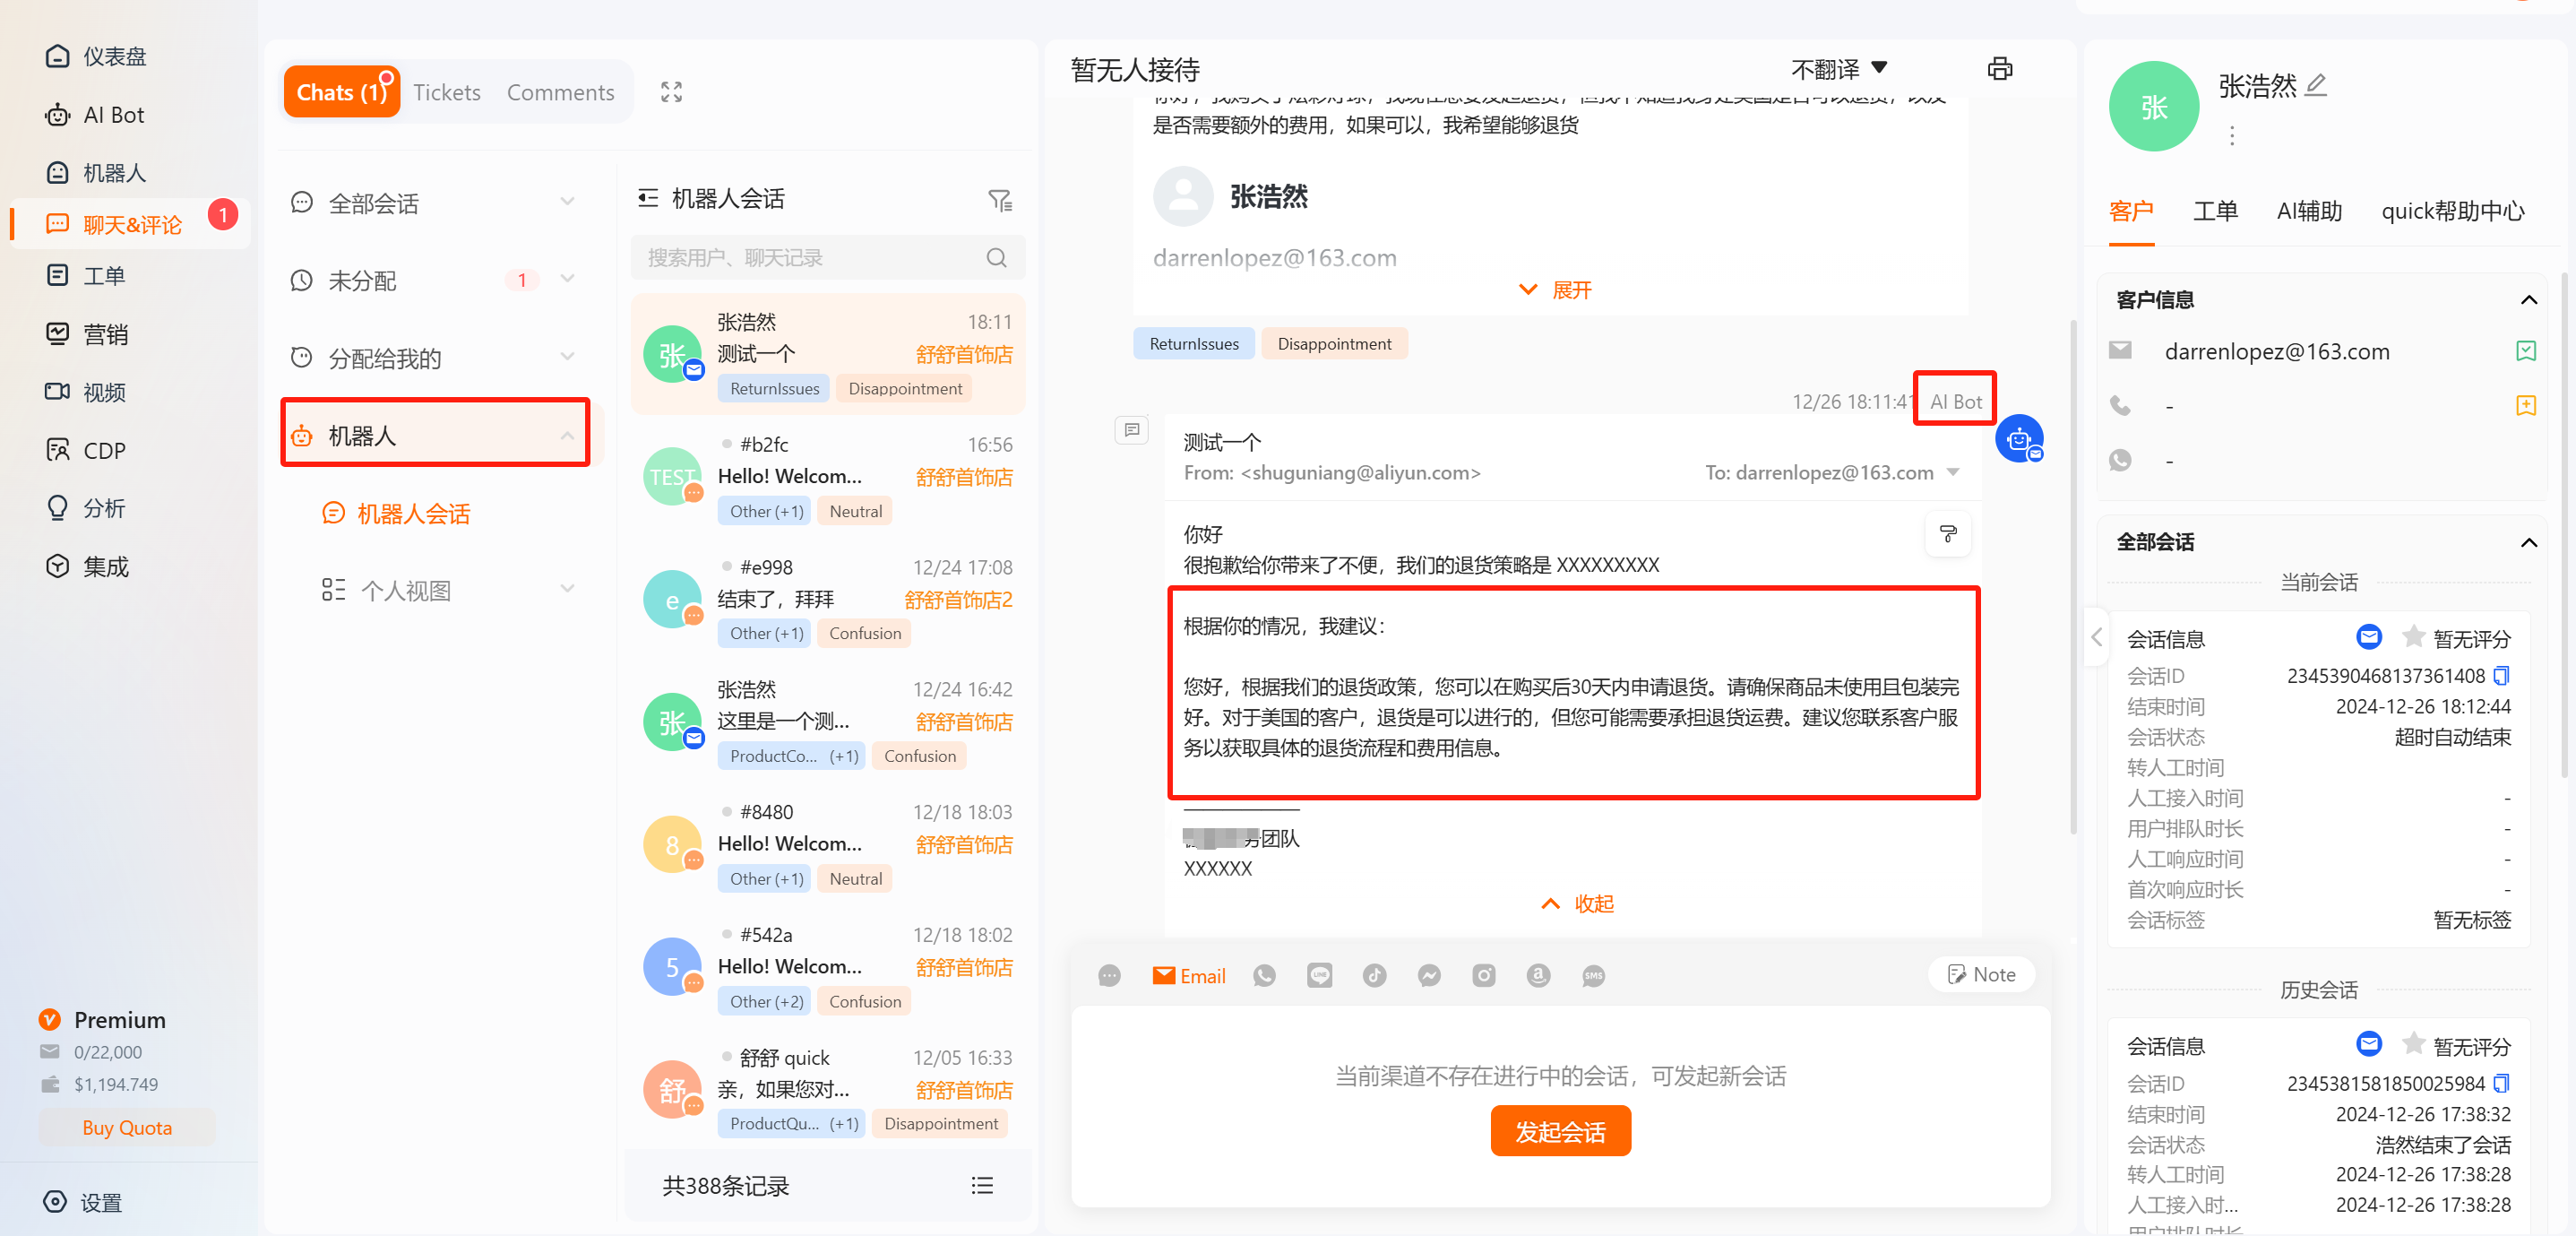The height and width of the screenshot is (1236, 2576).
Task: Click 展开 to expand the message
Action: point(1555,290)
